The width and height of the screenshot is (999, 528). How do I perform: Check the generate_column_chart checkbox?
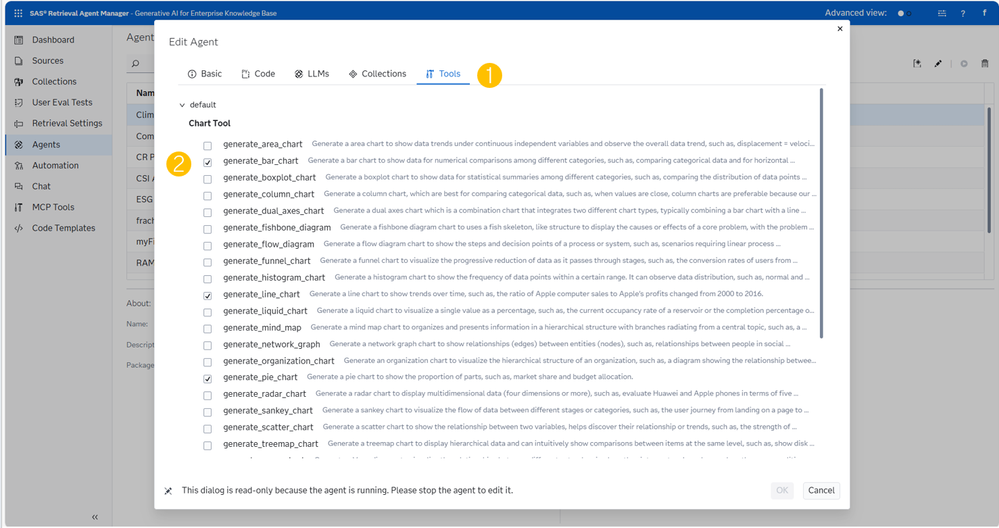pyautogui.click(x=208, y=196)
